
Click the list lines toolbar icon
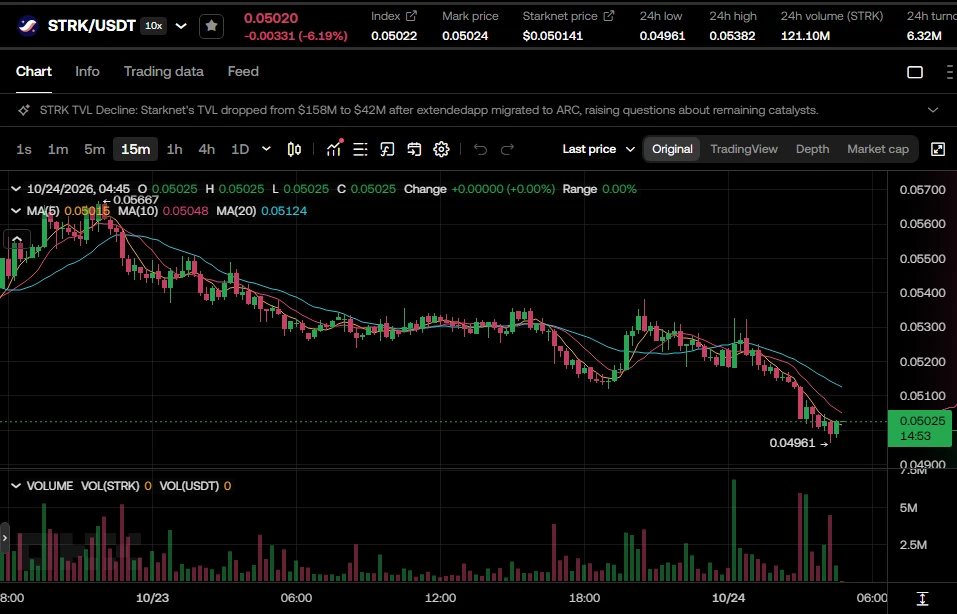pyautogui.click(x=360, y=149)
